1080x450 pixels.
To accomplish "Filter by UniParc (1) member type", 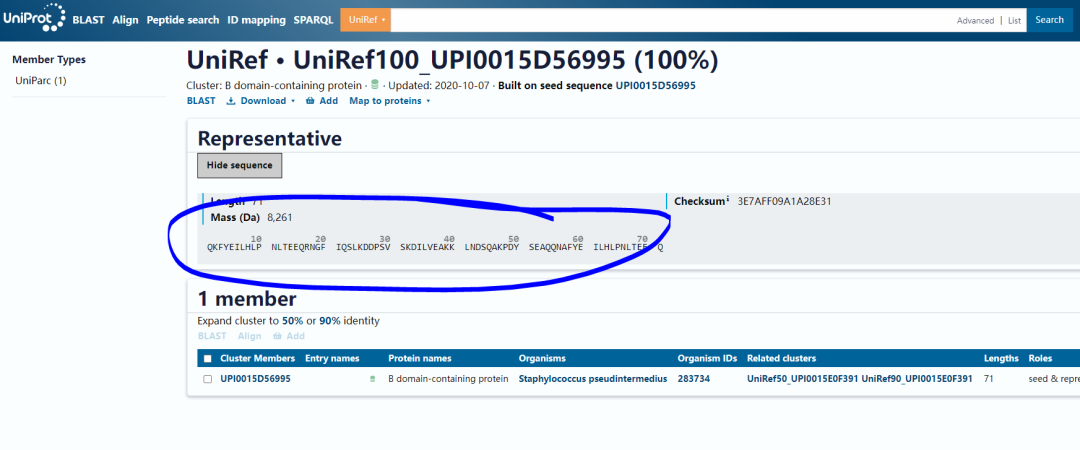I will coord(41,81).
